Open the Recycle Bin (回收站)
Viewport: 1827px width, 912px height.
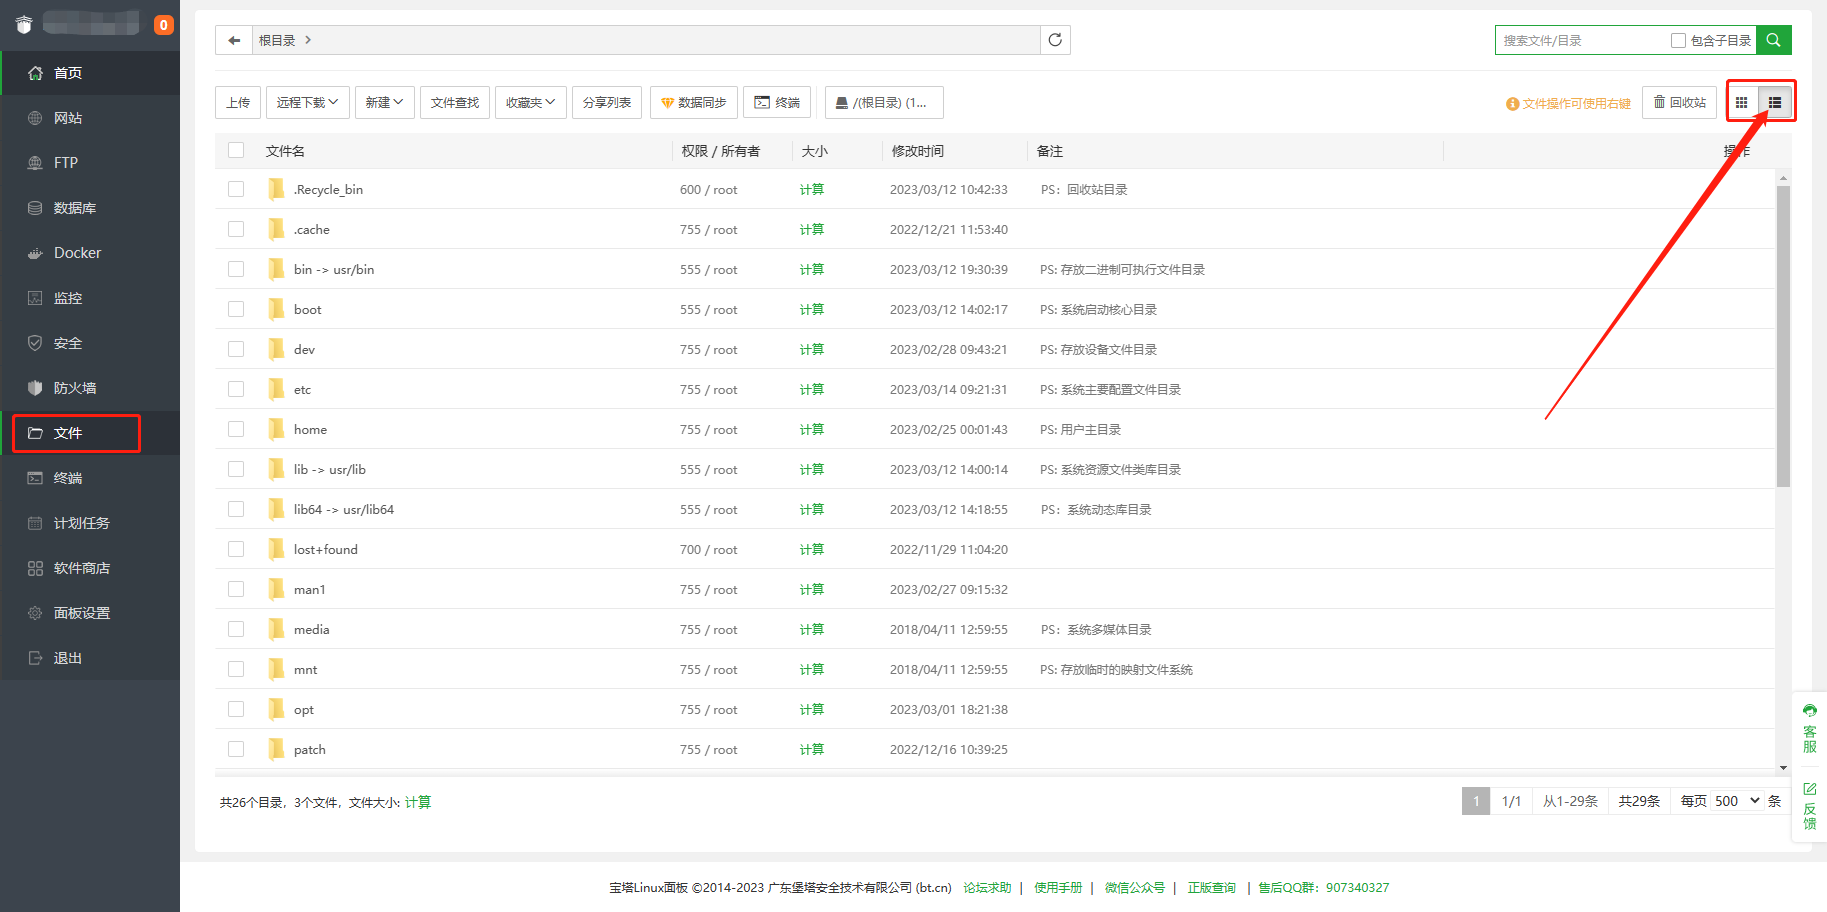[x=1679, y=102]
